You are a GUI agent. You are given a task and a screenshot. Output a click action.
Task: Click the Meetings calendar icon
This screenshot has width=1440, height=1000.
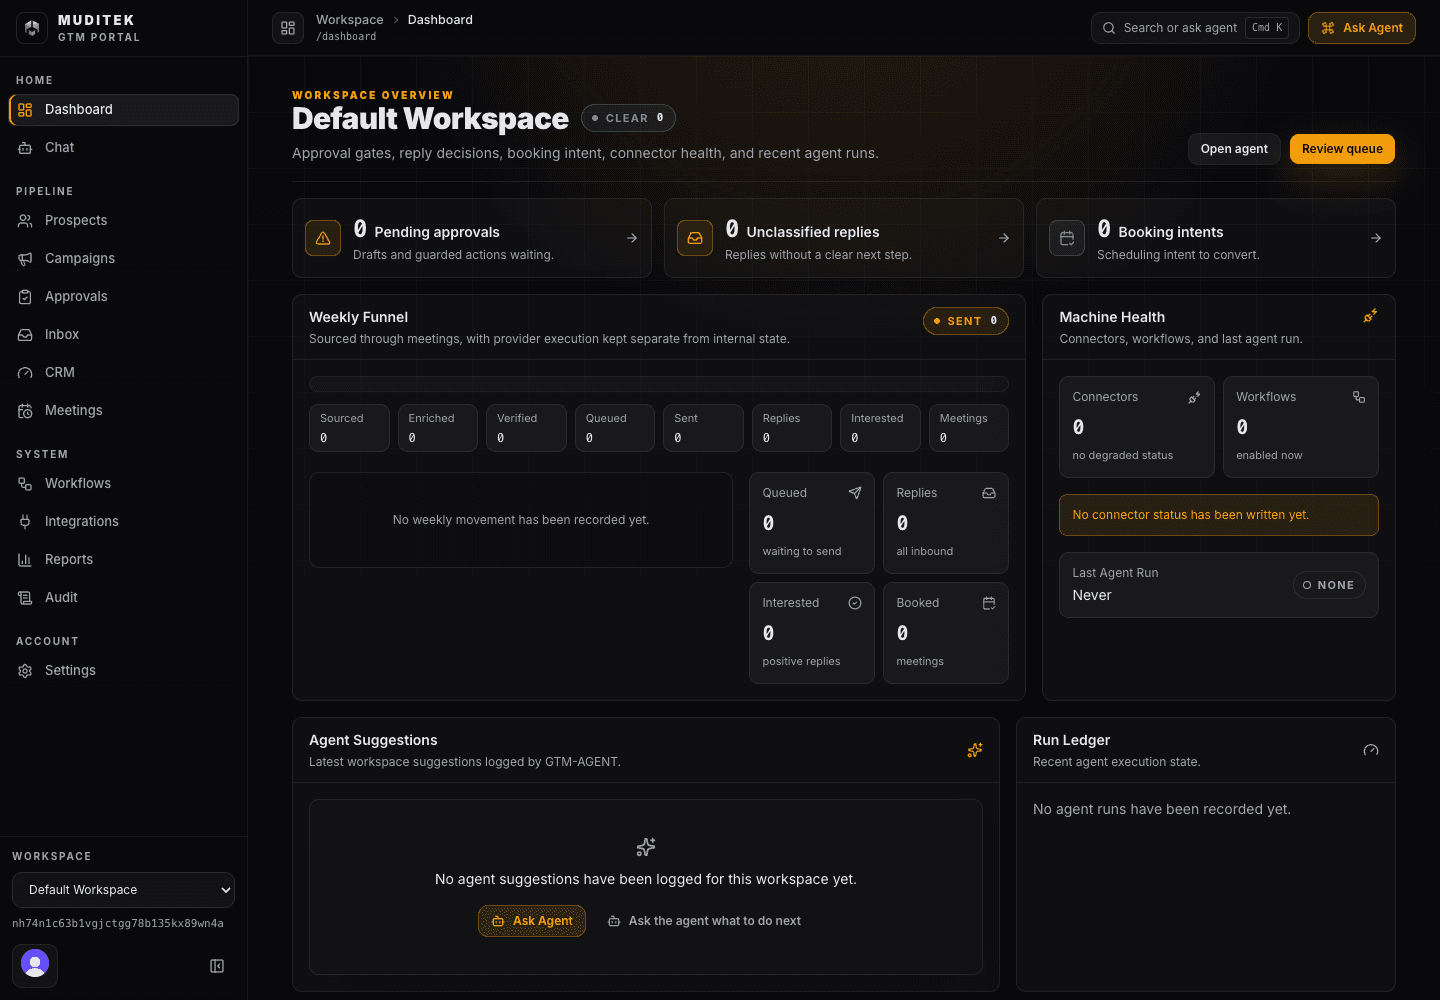tap(25, 411)
